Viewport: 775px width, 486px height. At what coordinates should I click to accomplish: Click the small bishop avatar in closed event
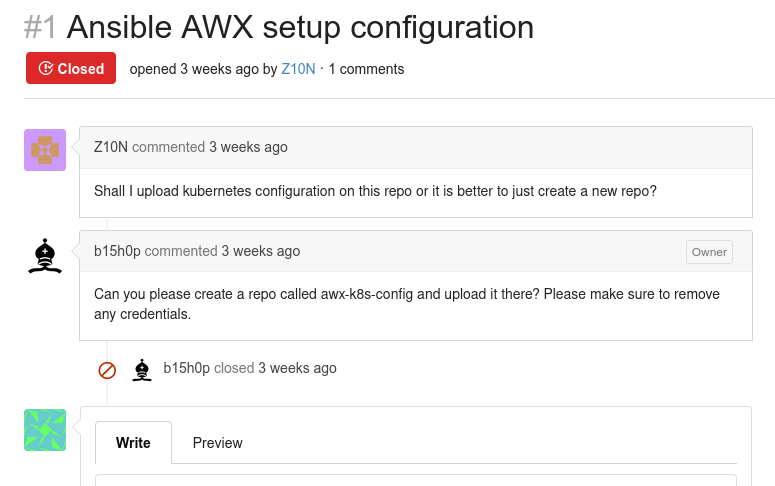click(142, 370)
